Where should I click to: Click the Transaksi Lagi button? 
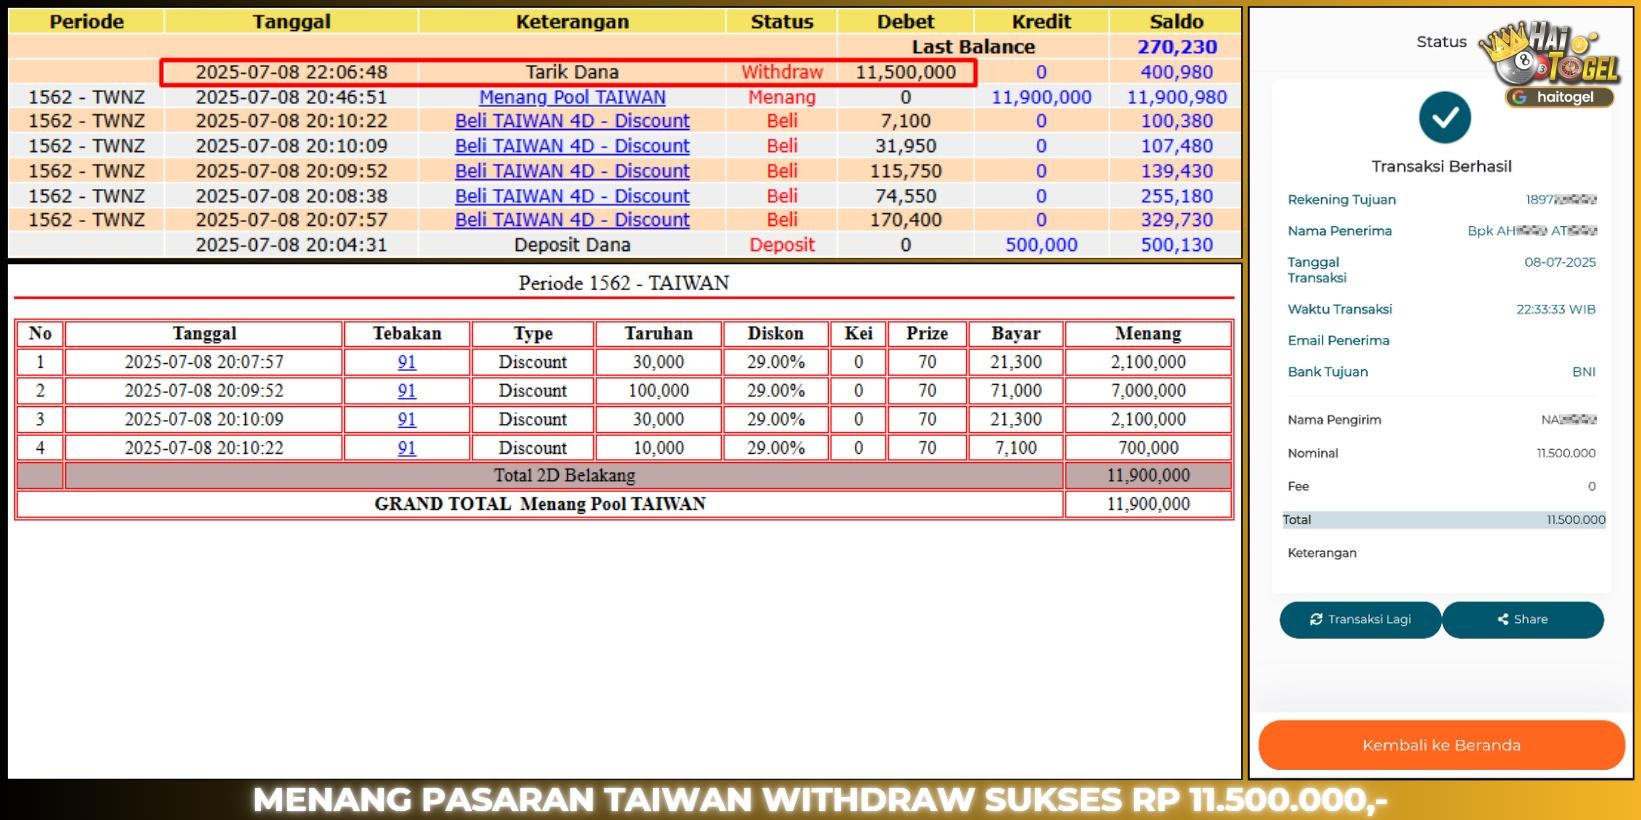(1360, 620)
